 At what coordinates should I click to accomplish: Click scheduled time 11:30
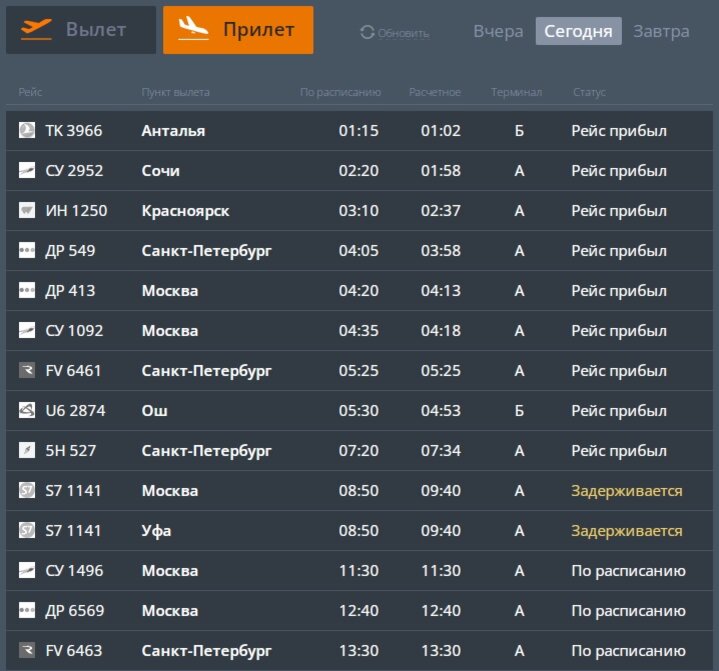tap(359, 571)
